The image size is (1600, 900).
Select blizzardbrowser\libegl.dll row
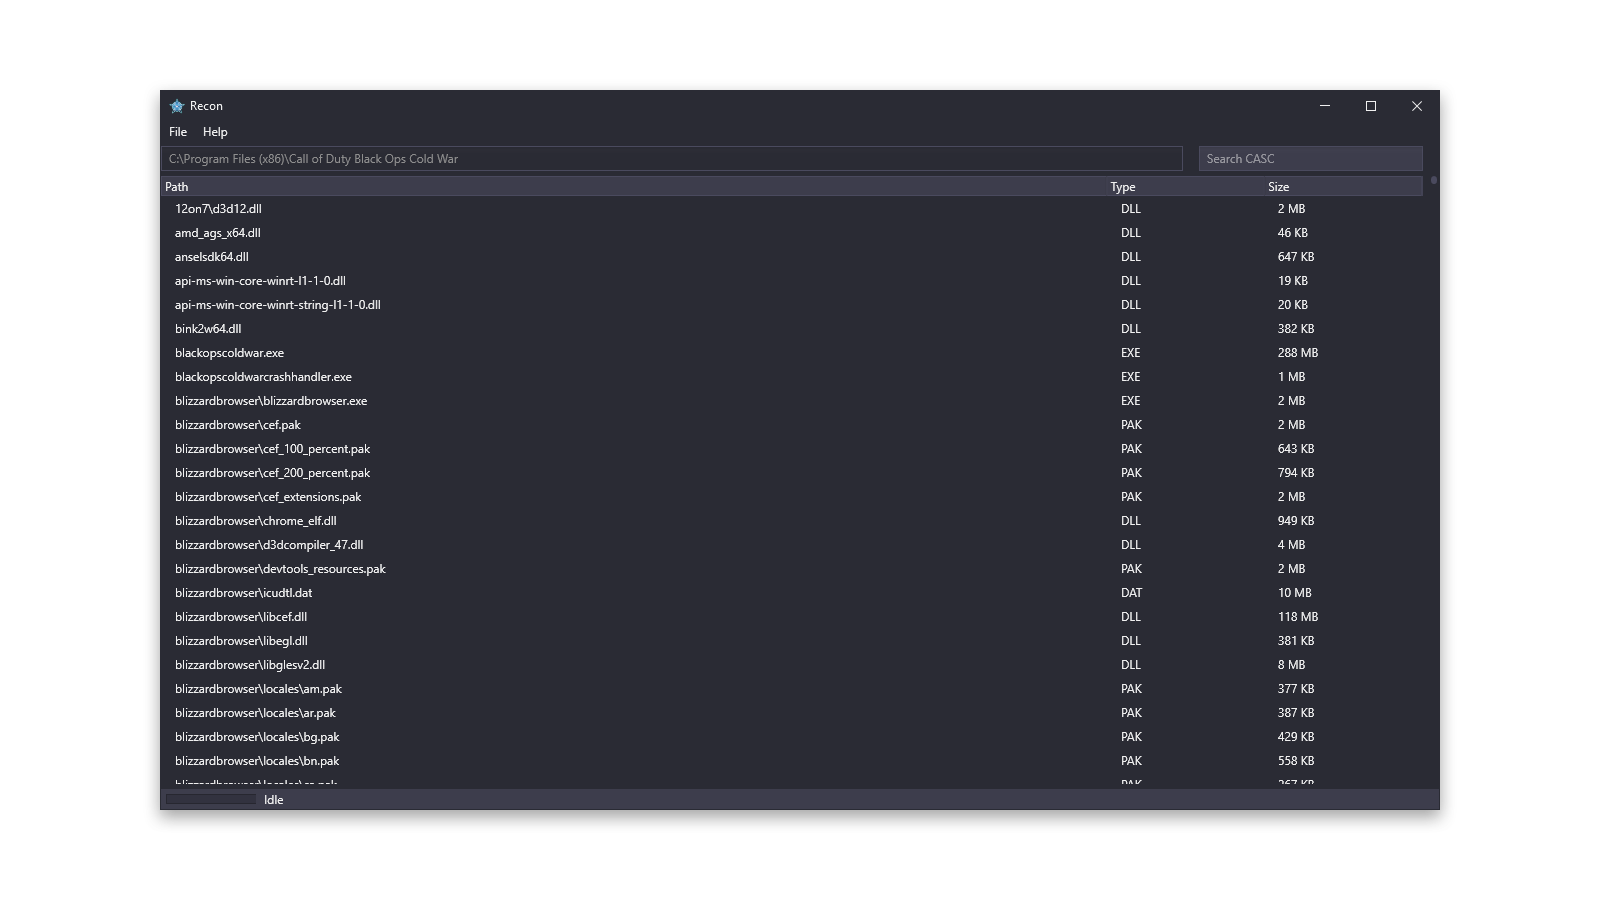792,641
